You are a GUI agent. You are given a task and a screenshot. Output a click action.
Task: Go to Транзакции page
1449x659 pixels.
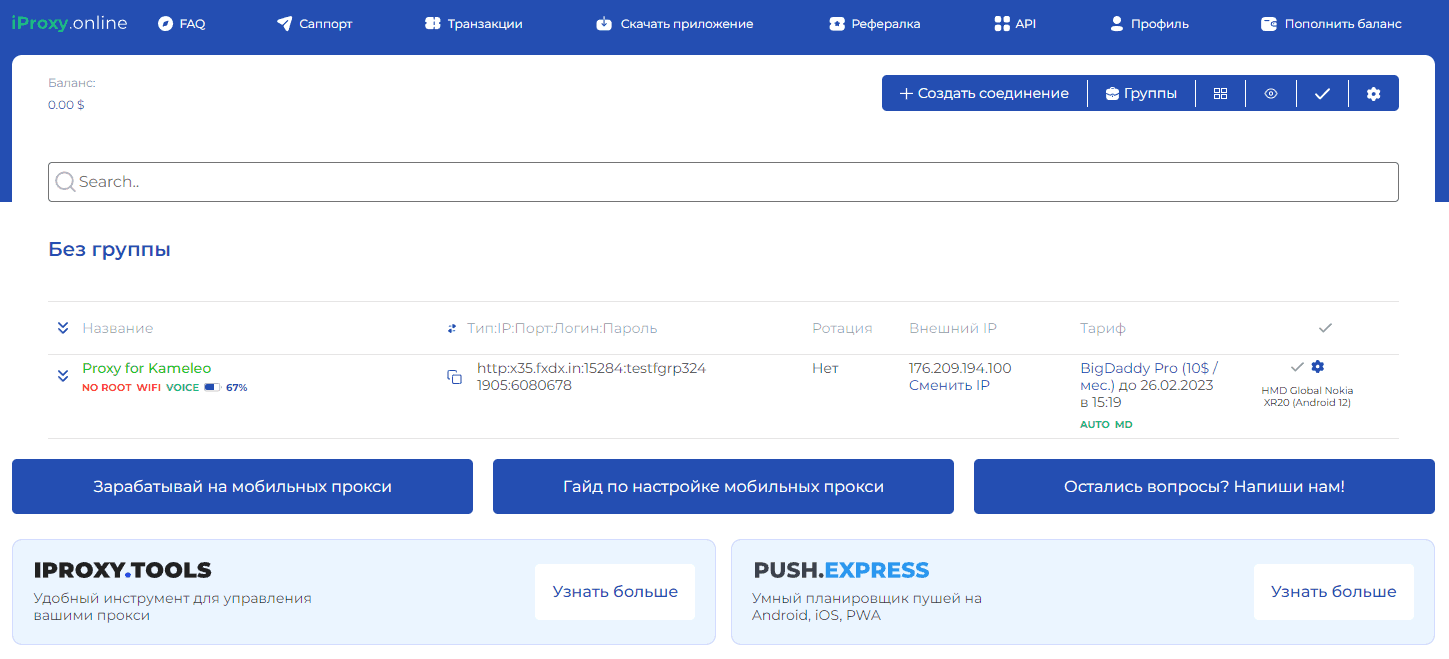pyautogui.click(x=473, y=23)
